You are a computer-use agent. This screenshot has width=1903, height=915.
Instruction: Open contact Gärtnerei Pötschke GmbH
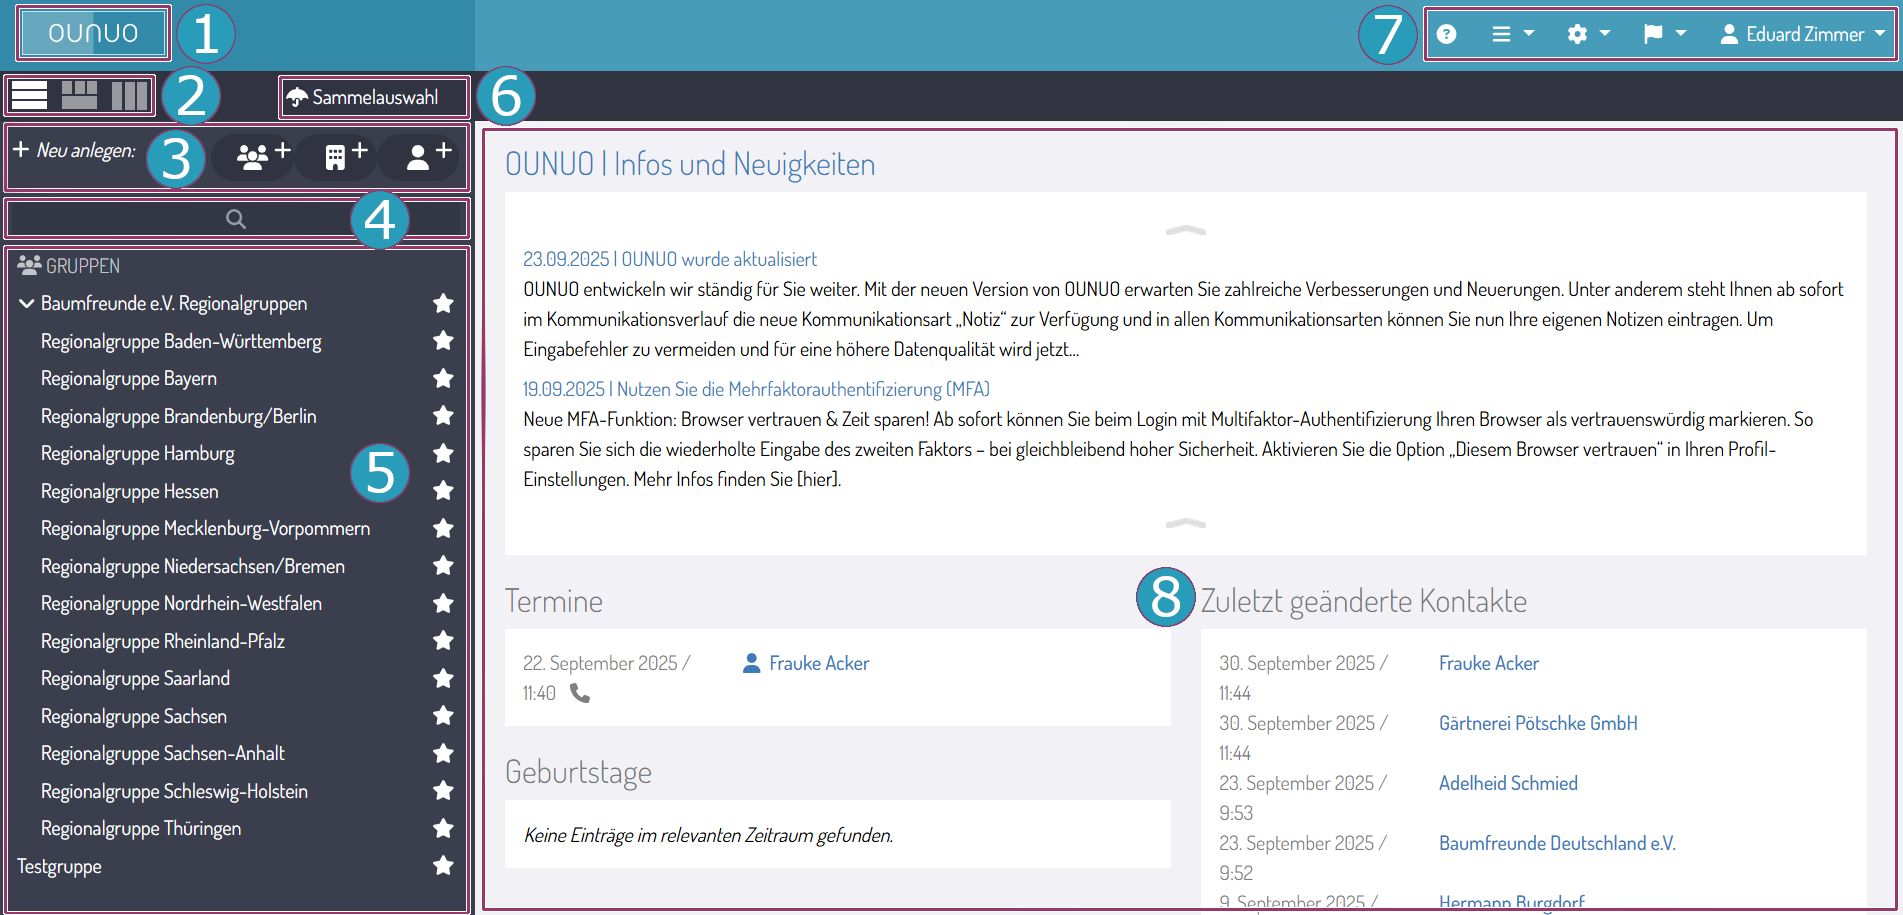click(x=1538, y=723)
